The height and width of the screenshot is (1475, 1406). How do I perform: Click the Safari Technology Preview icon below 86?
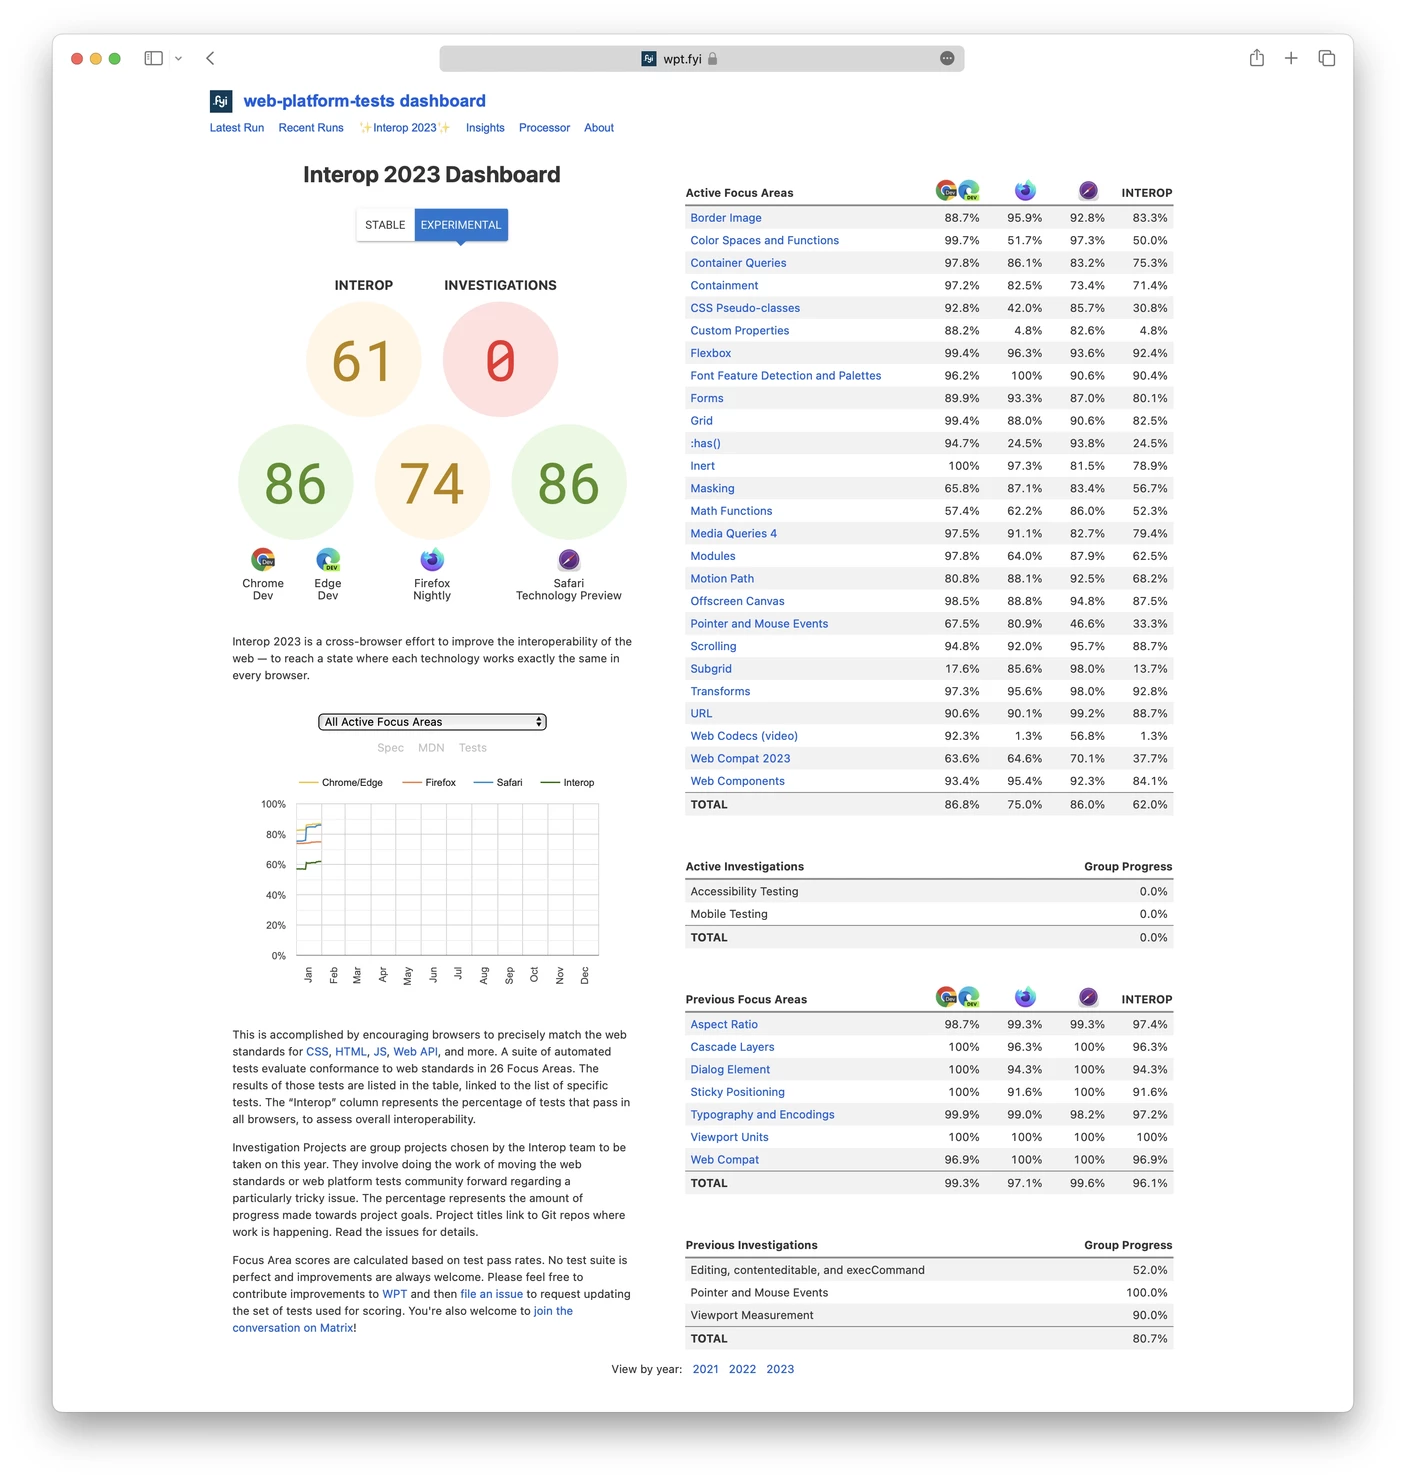coord(569,559)
